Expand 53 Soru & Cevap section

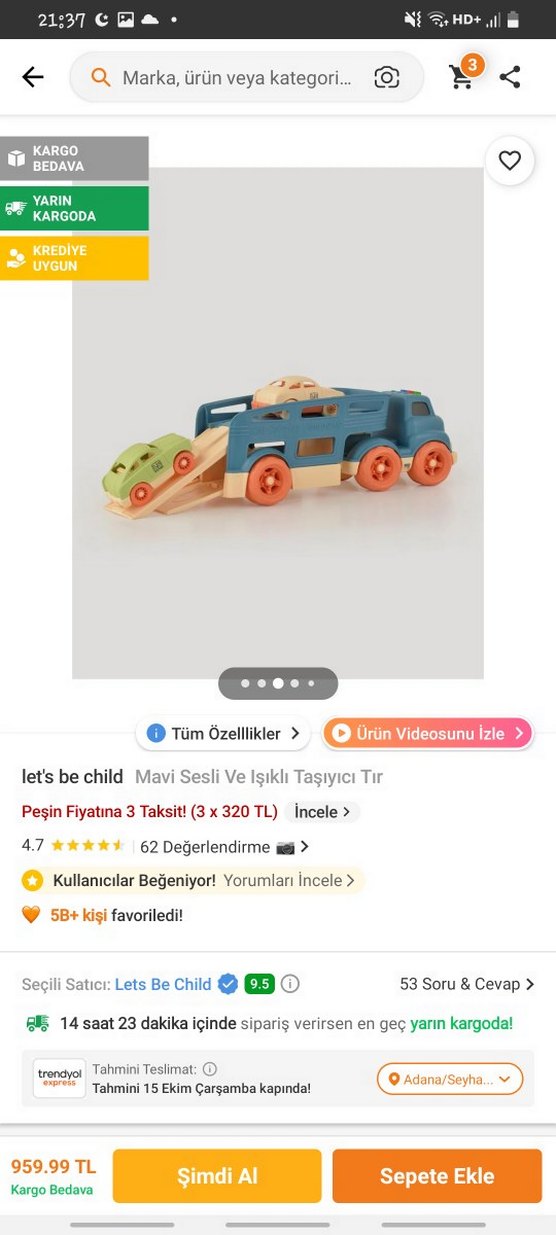tap(467, 984)
